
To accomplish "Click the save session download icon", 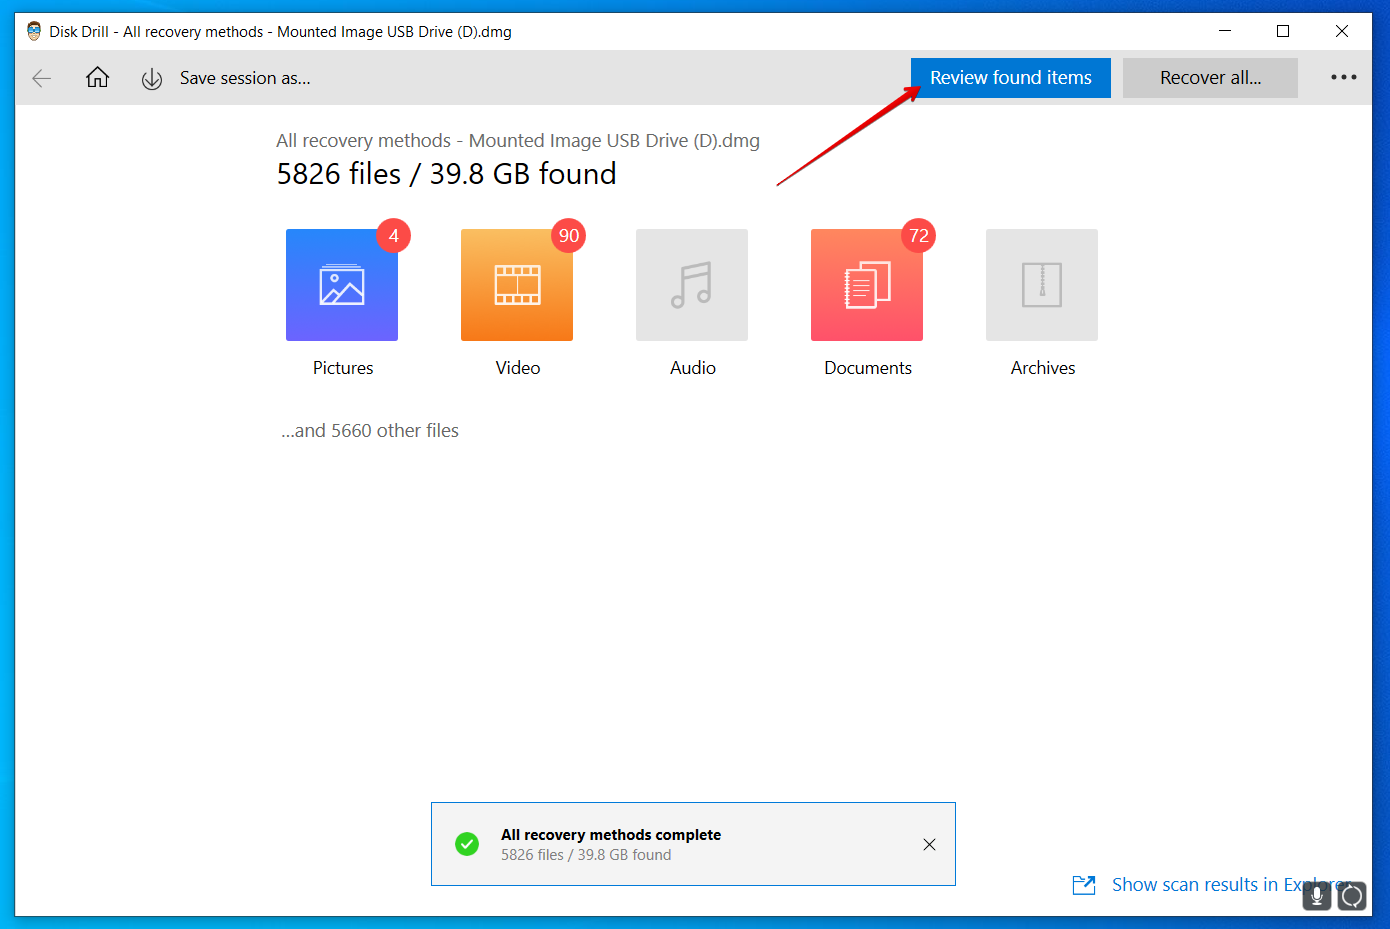I will click(x=152, y=79).
